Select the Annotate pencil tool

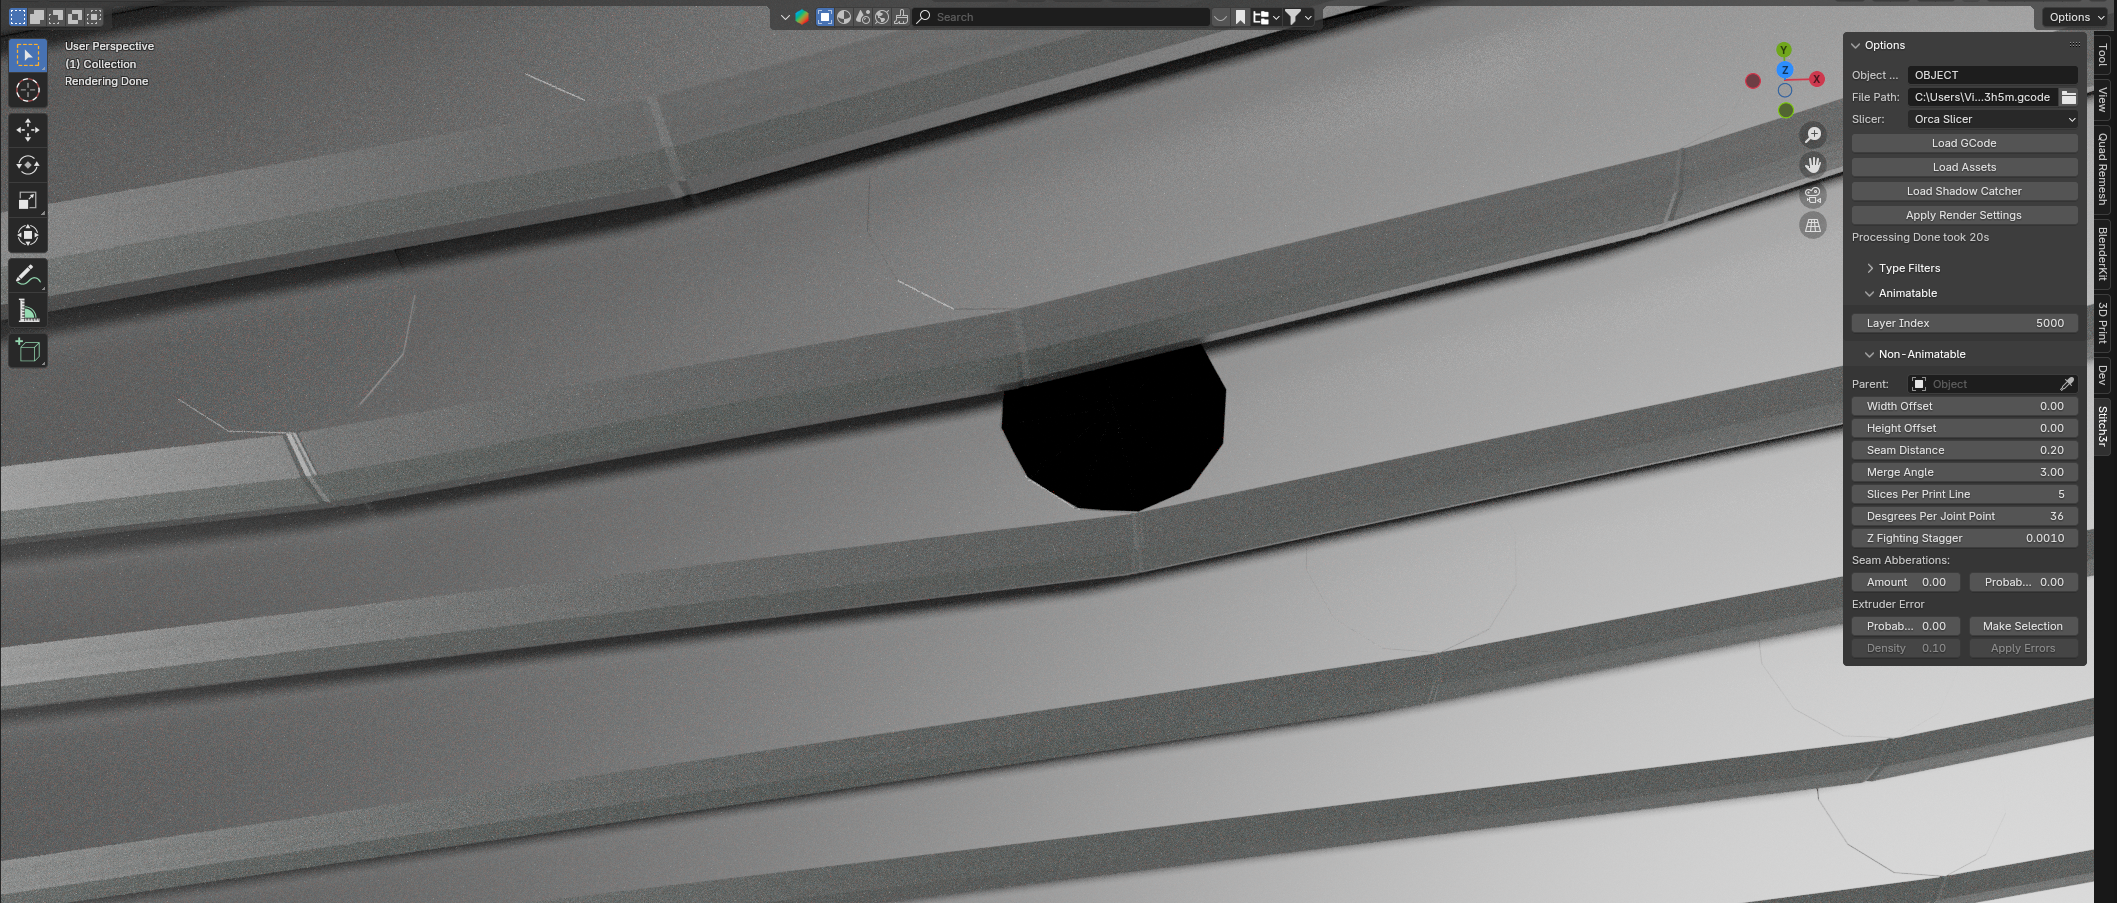(x=28, y=275)
